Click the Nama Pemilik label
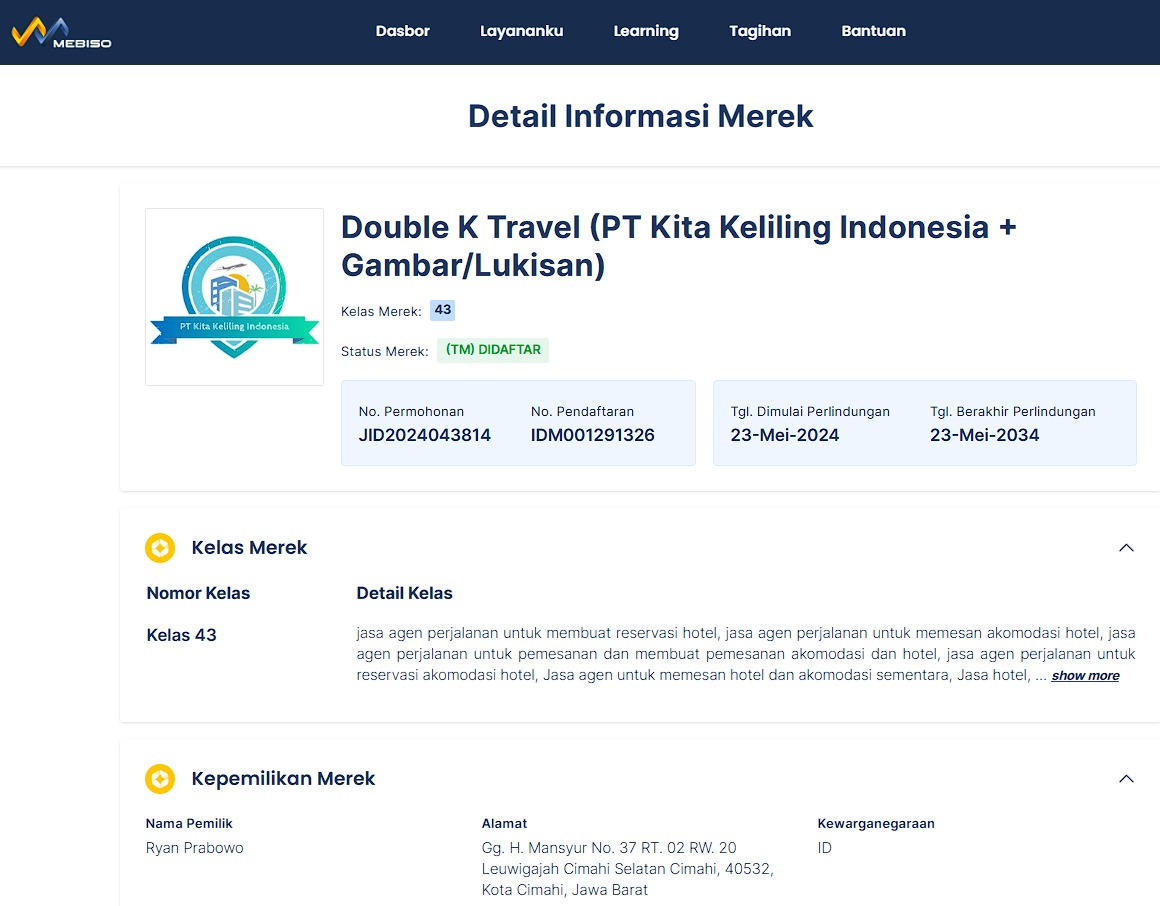This screenshot has width=1160, height=906. [189, 823]
